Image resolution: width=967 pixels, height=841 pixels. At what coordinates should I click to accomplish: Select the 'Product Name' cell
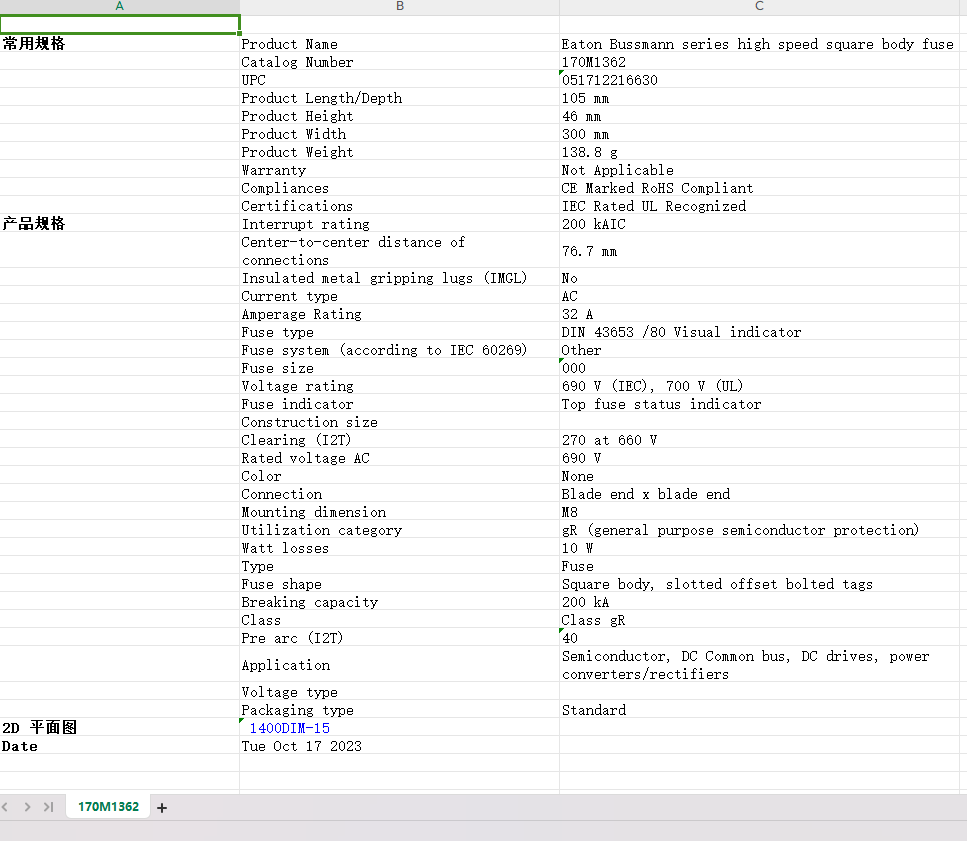coord(400,44)
